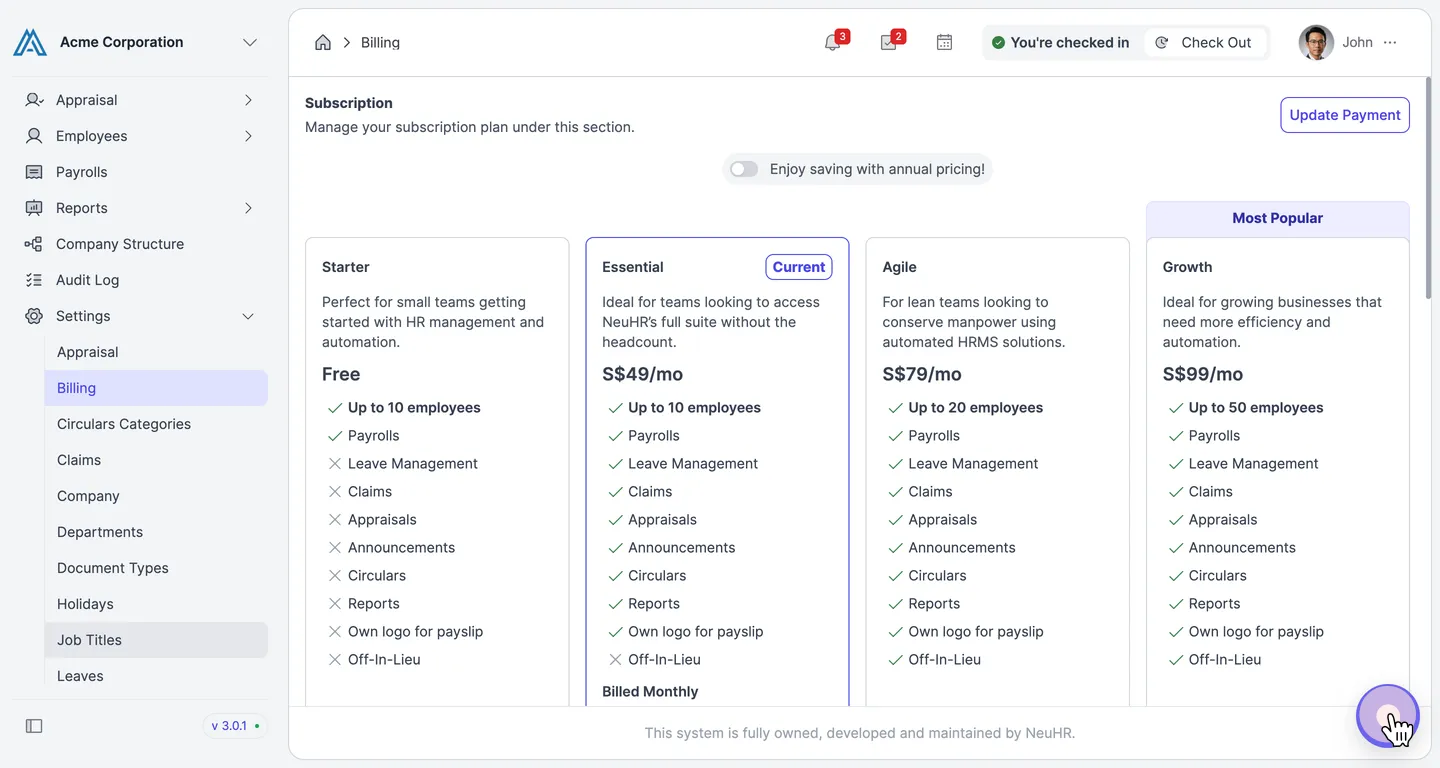Open Claims settings
1440x768 pixels.
[x=156, y=460]
